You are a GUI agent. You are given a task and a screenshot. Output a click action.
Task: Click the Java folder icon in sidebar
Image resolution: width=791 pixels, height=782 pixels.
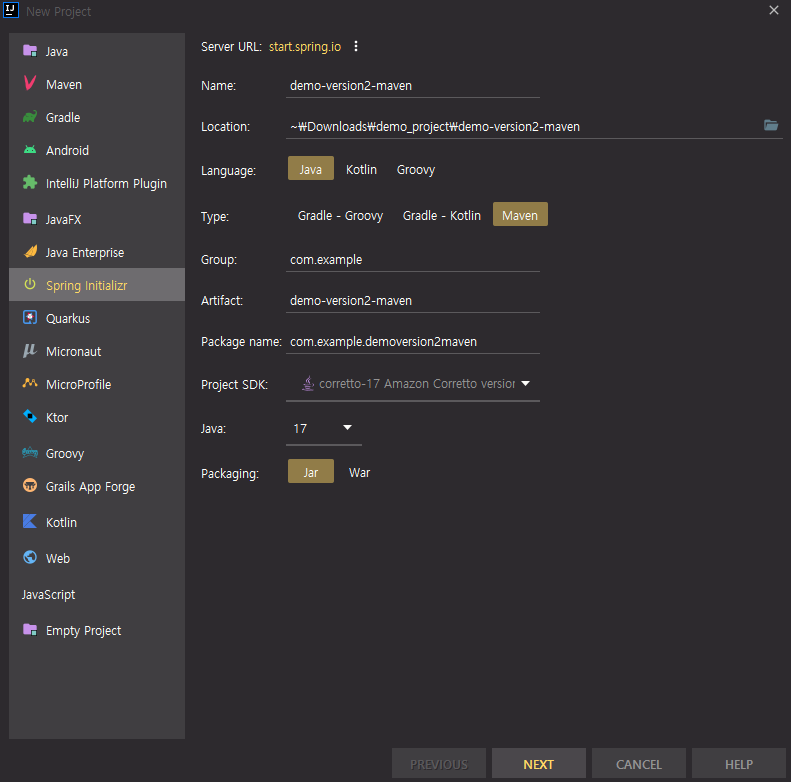30,51
